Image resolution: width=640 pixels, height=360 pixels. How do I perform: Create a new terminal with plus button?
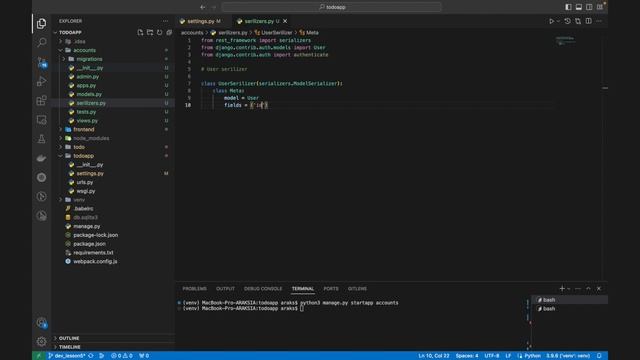point(562,289)
